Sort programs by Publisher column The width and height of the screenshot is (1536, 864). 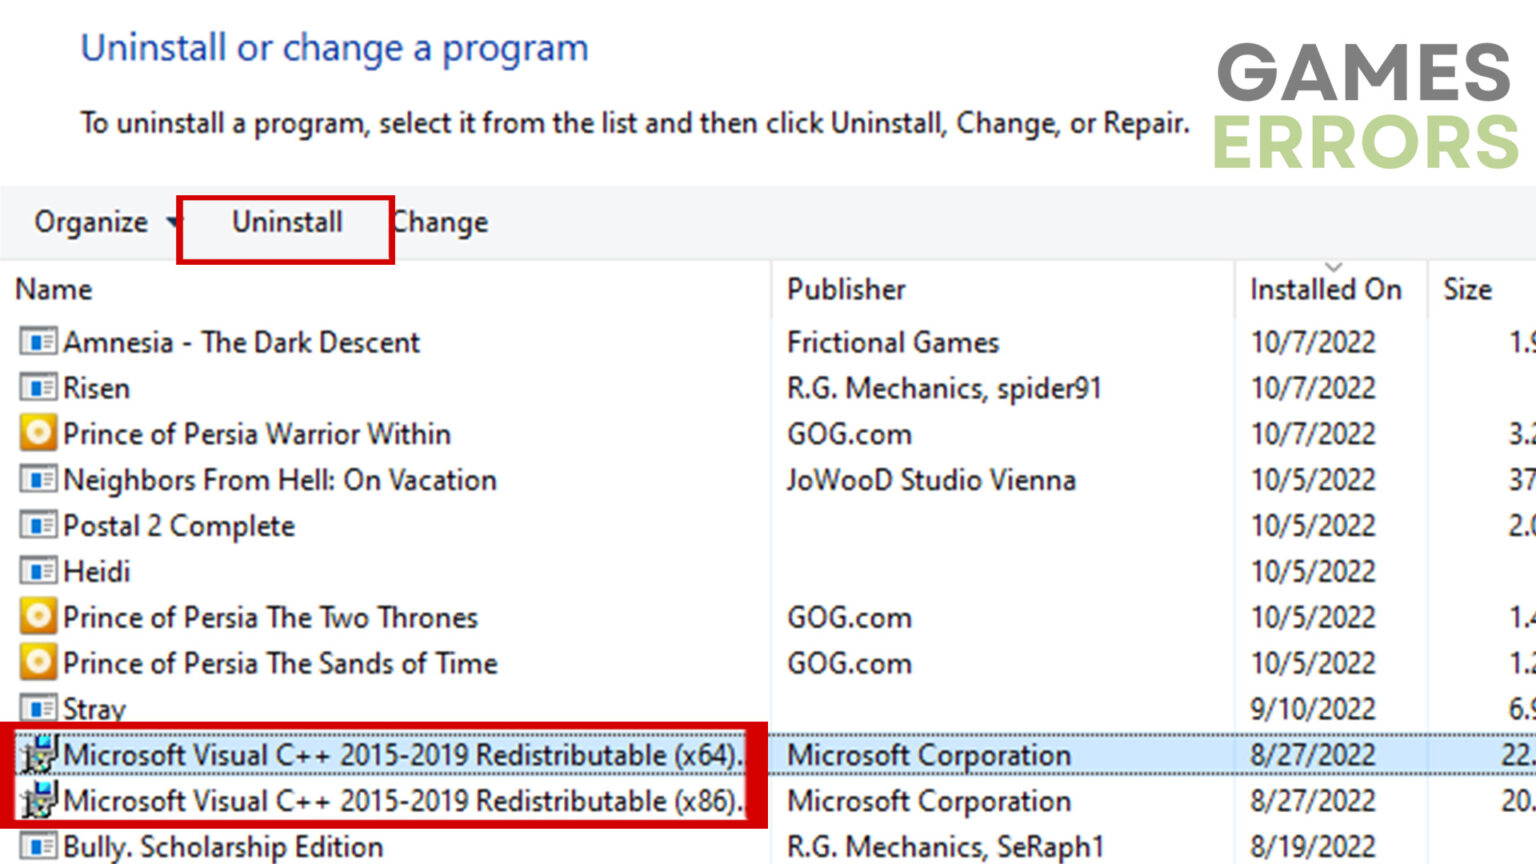(846, 290)
